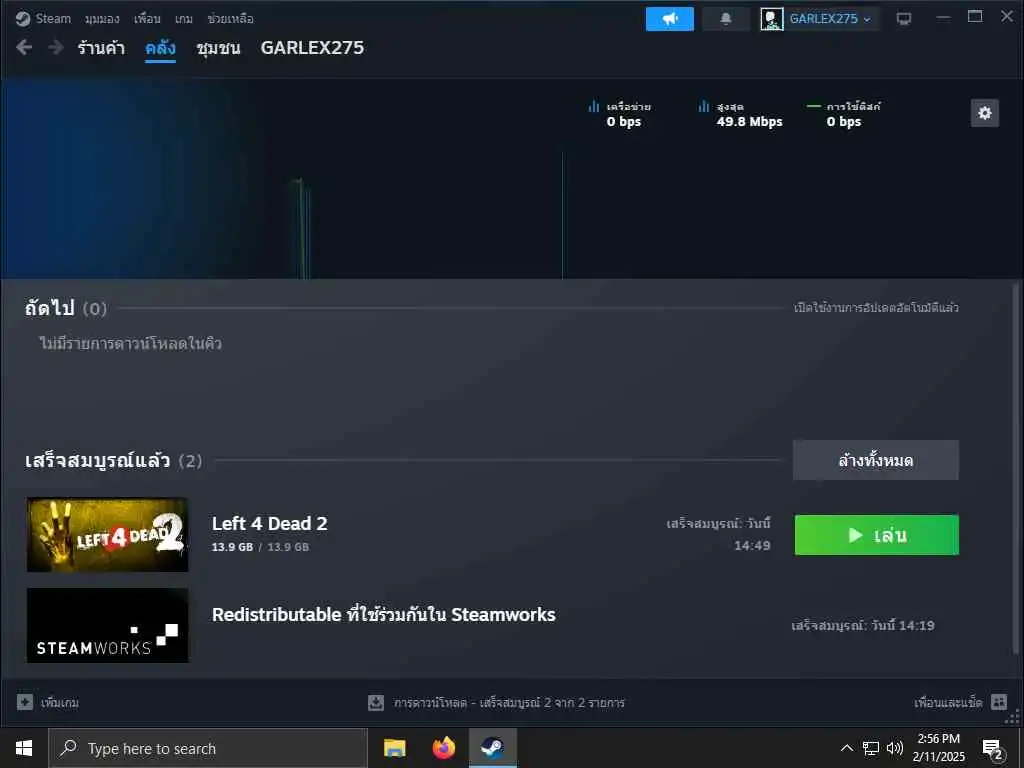This screenshot has width=1024, height=768.
Task: Show hidden system tray icons
Action: [x=846, y=748]
